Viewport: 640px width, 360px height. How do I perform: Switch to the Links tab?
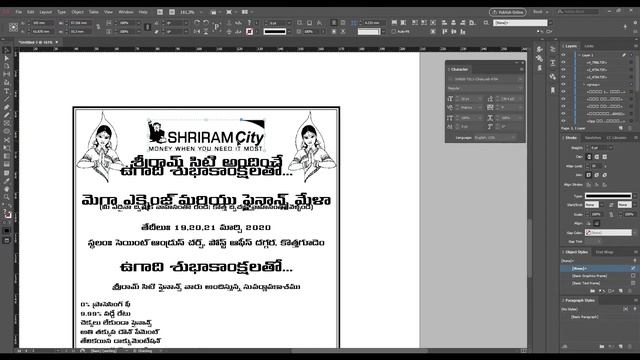[x=589, y=46]
